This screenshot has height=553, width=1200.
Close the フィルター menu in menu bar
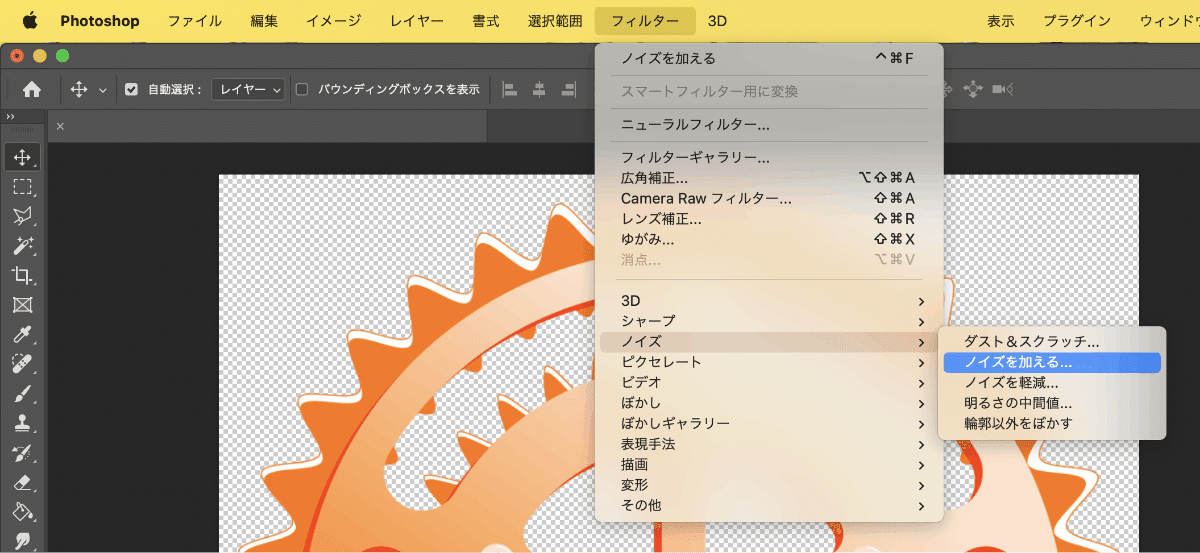[x=645, y=20]
